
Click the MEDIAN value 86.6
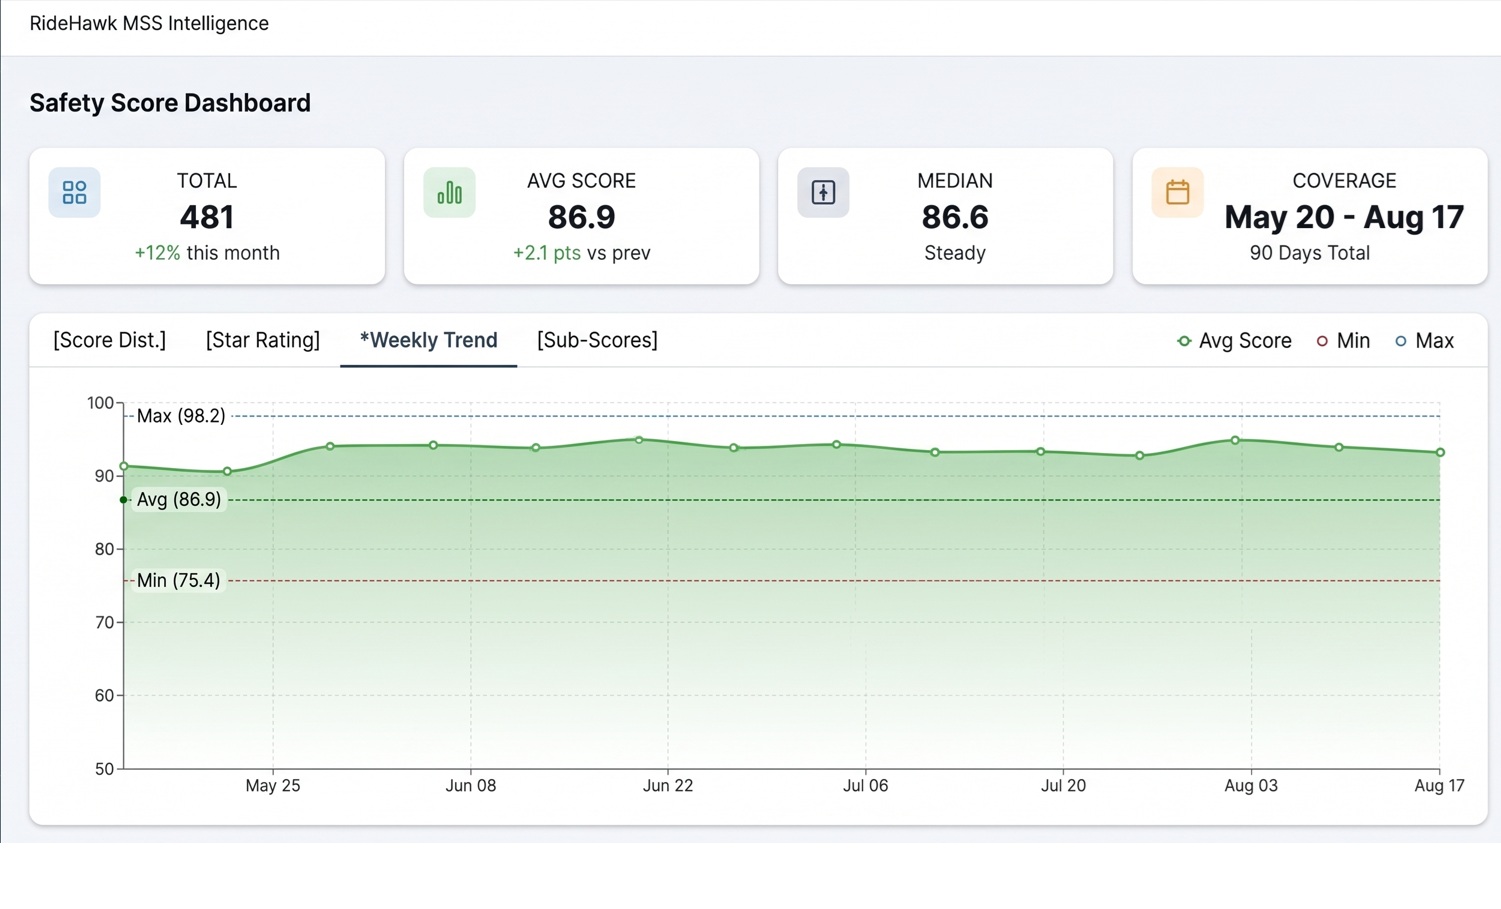click(x=955, y=217)
